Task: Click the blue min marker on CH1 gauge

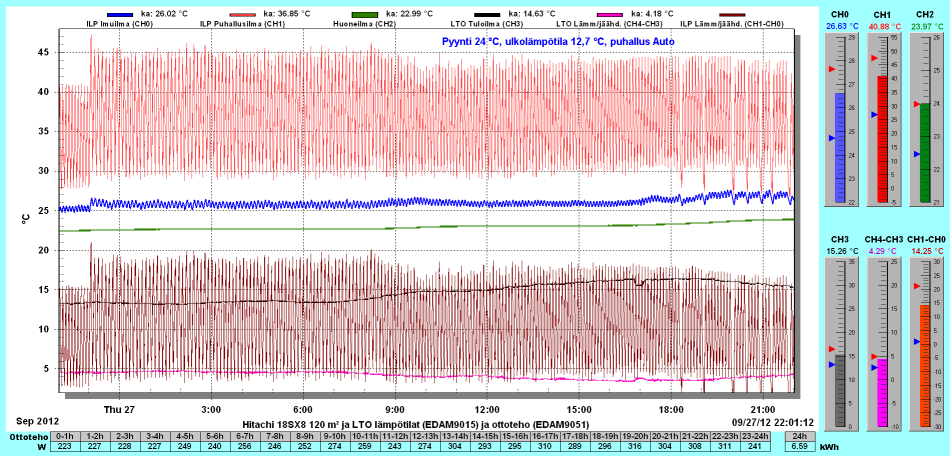Action: click(872, 115)
